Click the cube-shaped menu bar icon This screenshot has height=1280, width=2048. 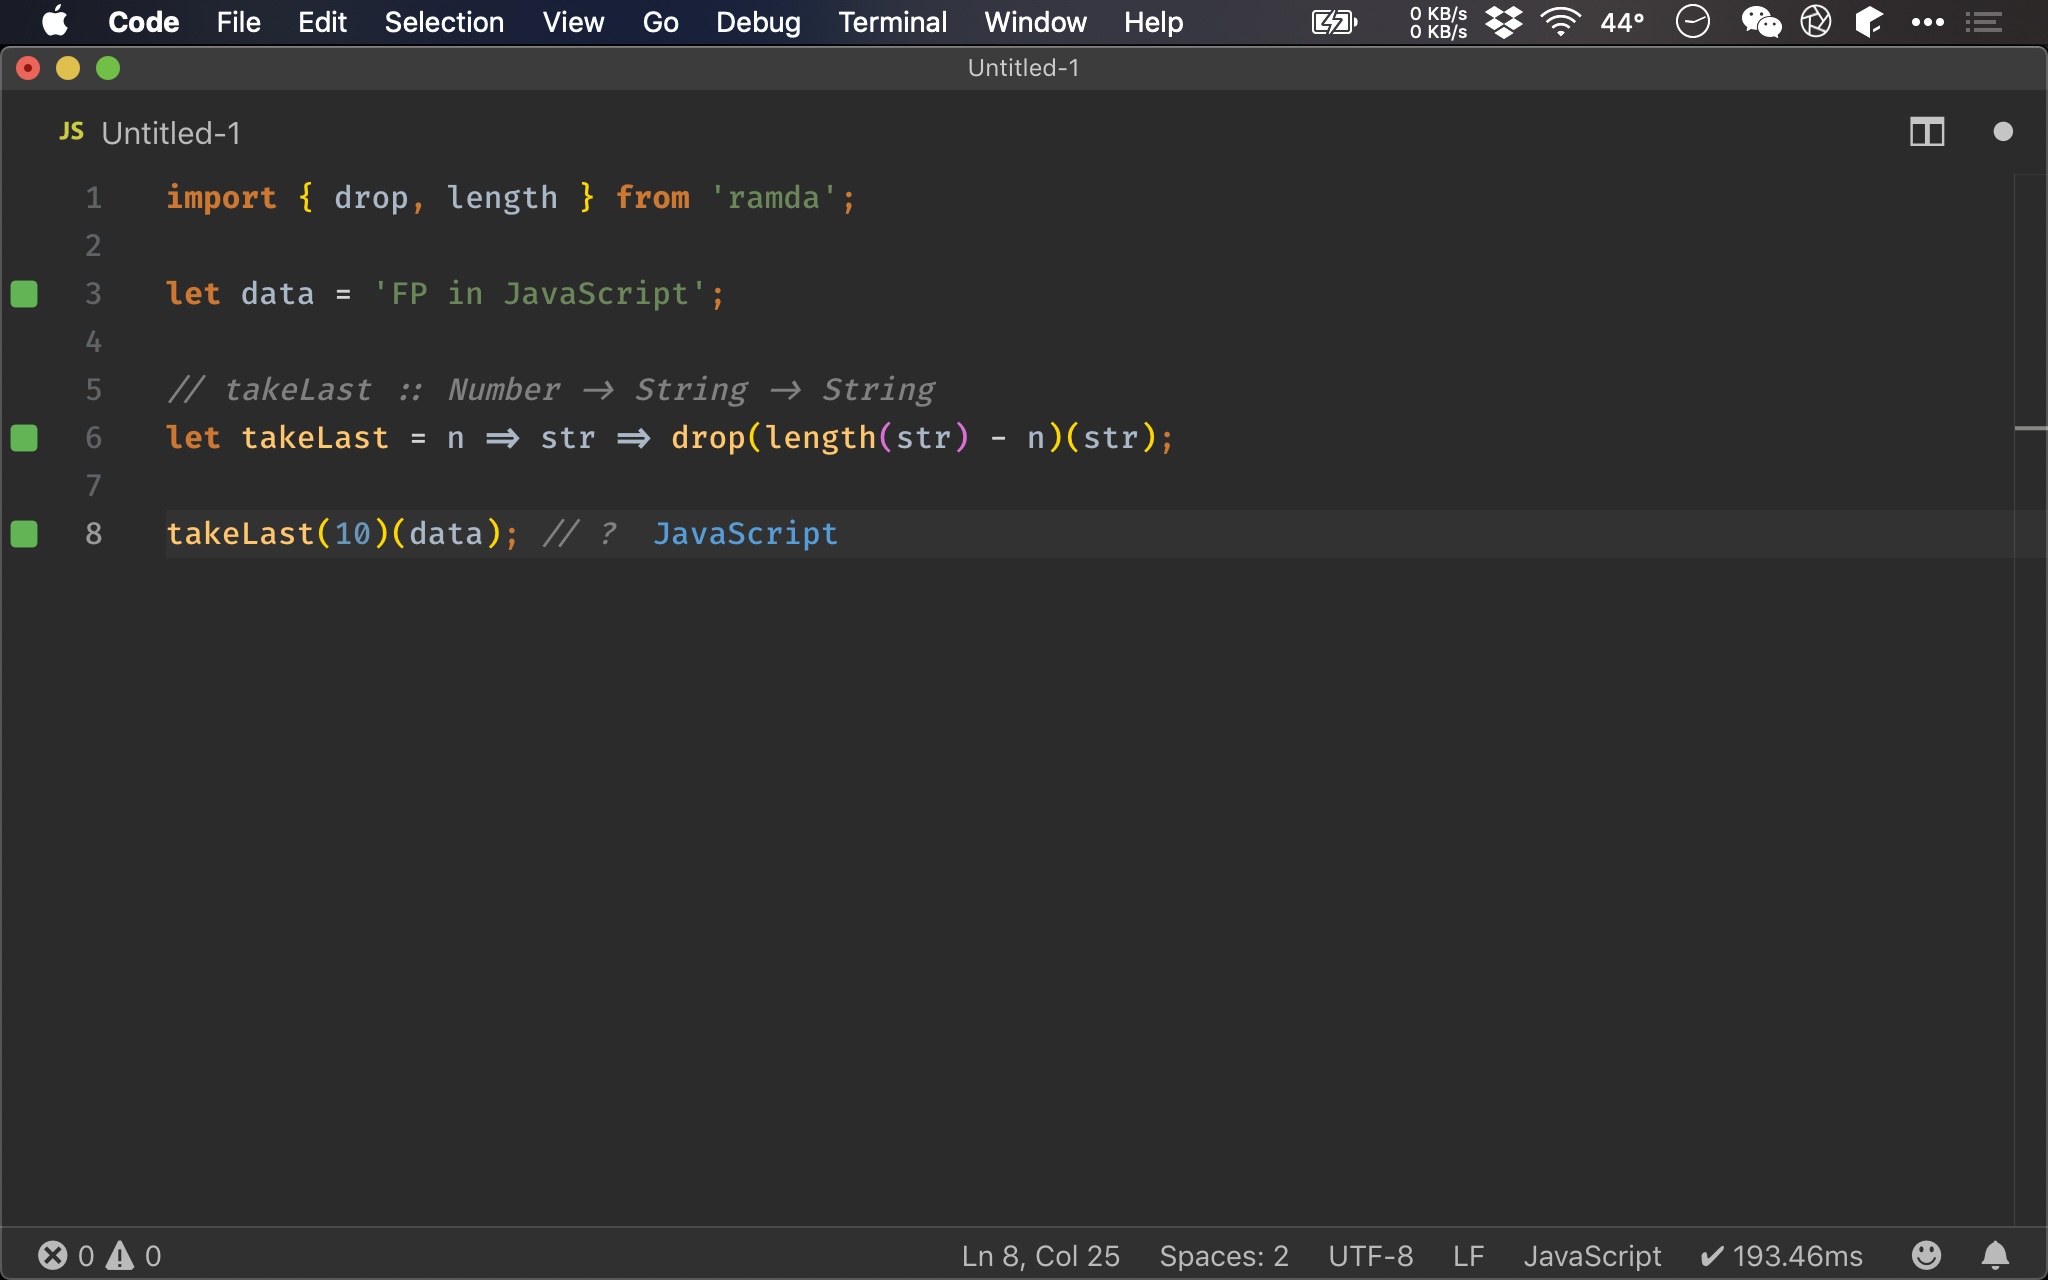point(1869,22)
